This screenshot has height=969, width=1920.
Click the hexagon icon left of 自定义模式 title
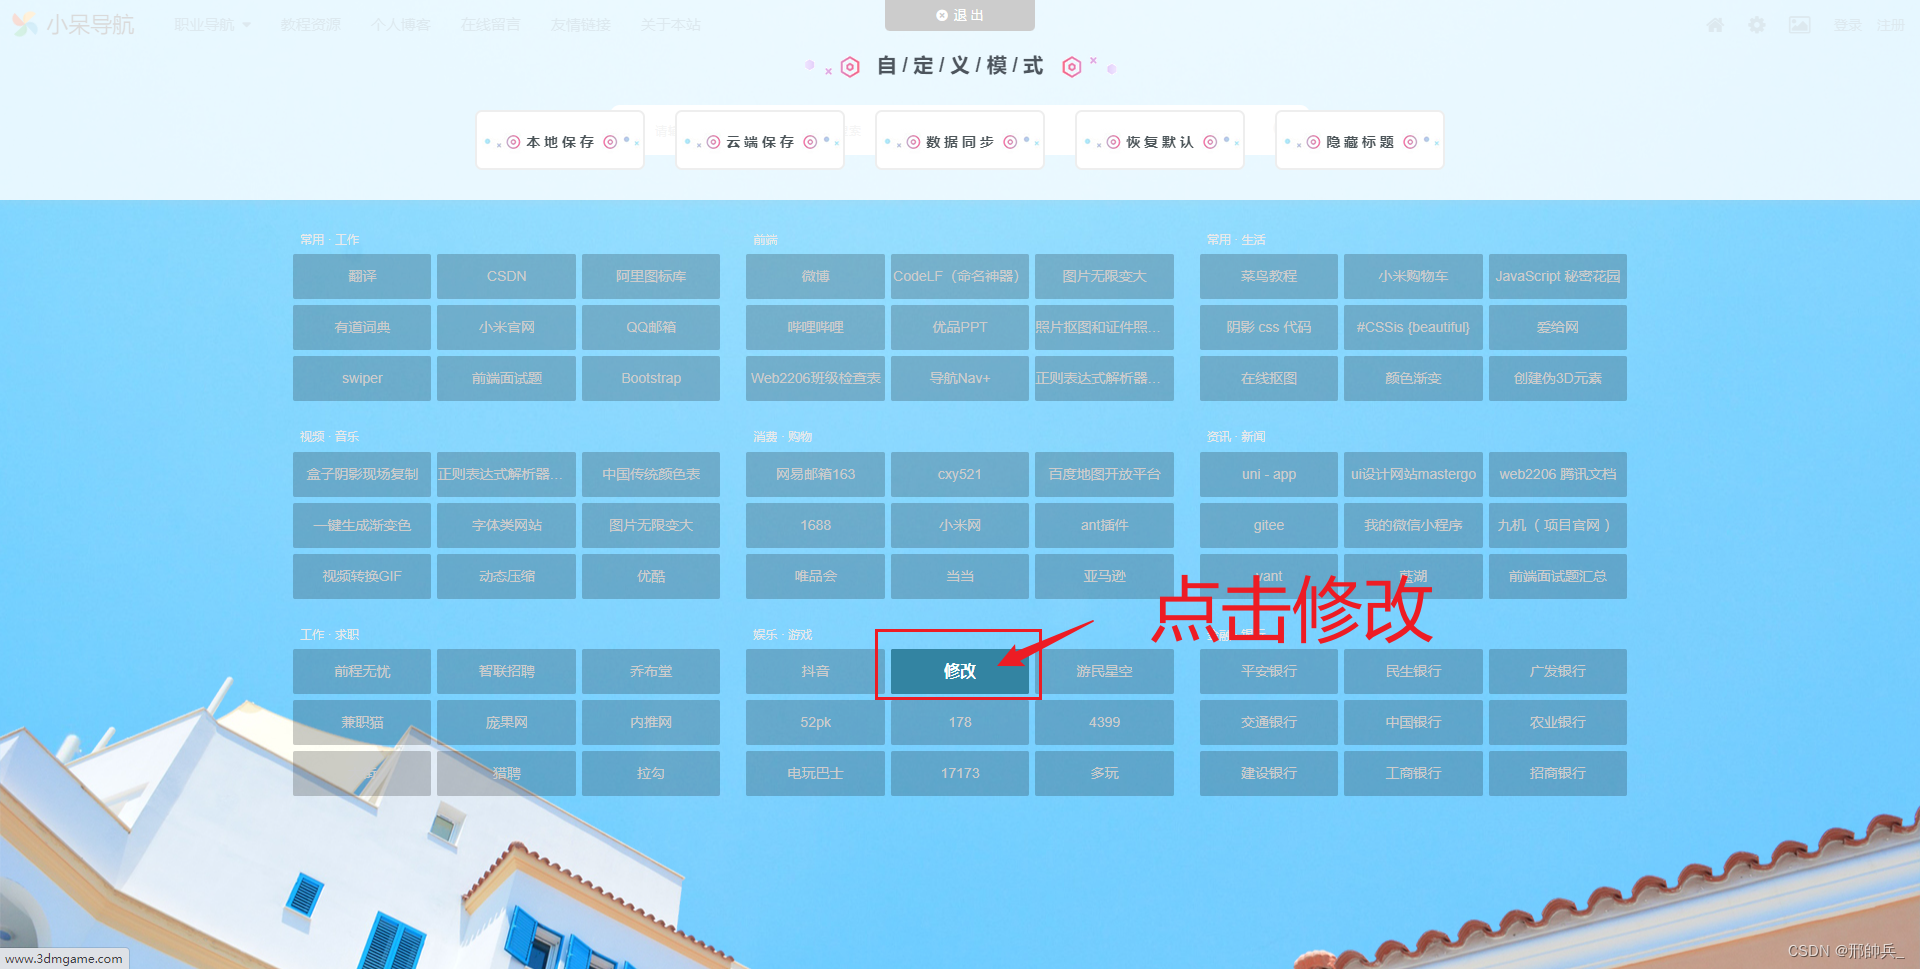pos(850,66)
